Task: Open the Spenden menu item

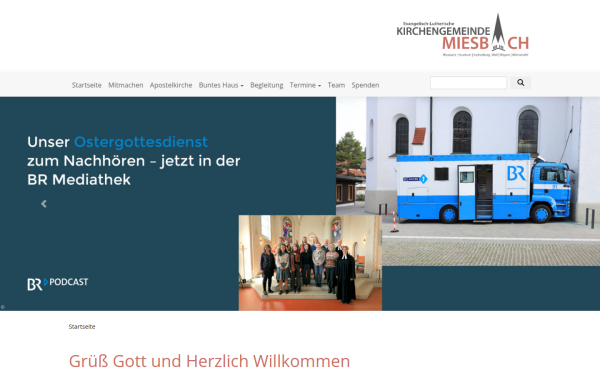Action: (365, 85)
